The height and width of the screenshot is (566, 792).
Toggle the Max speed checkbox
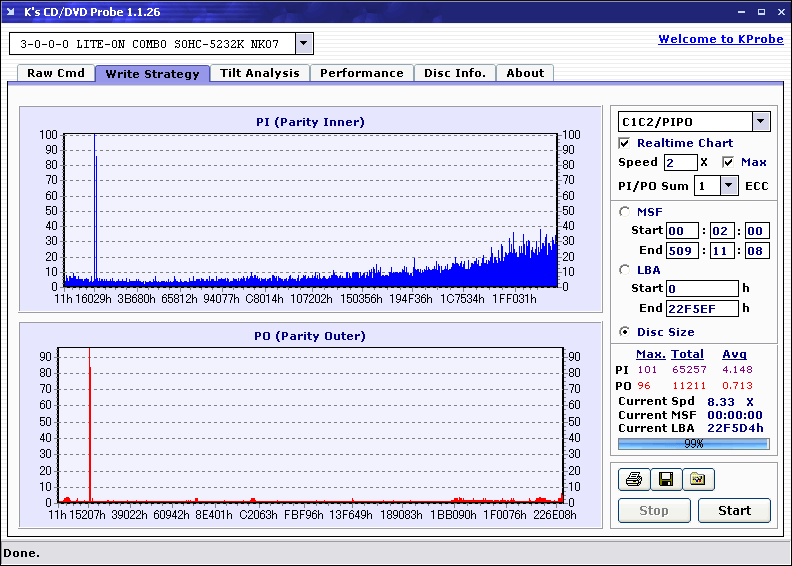[728, 162]
